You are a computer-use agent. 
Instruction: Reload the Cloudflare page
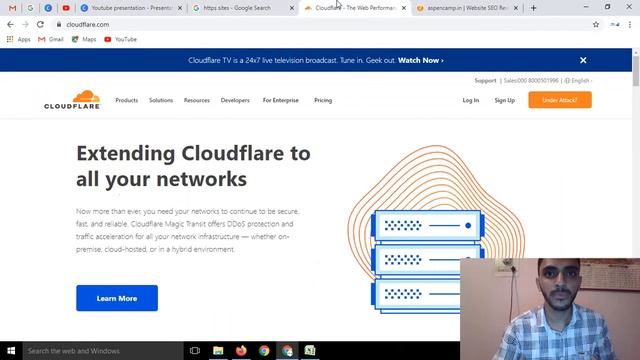[40, 24]
